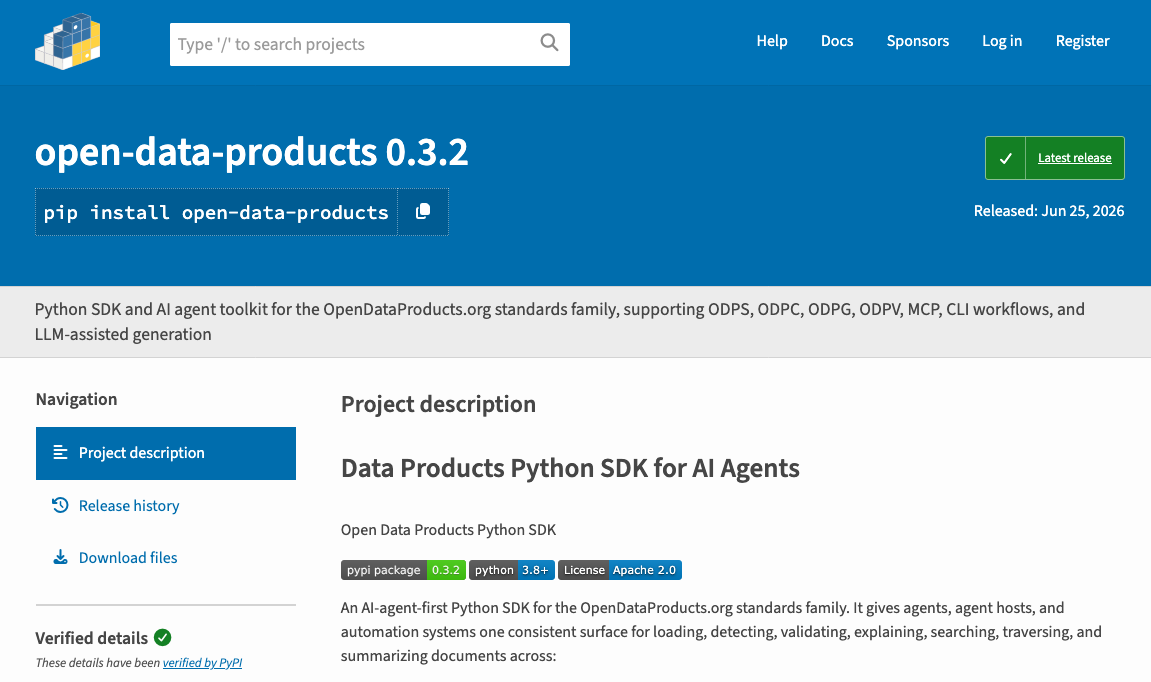This screenshot has width=1151, height=682.
Task: Click the Open Data Products Python SDK text
Action: 448,529
